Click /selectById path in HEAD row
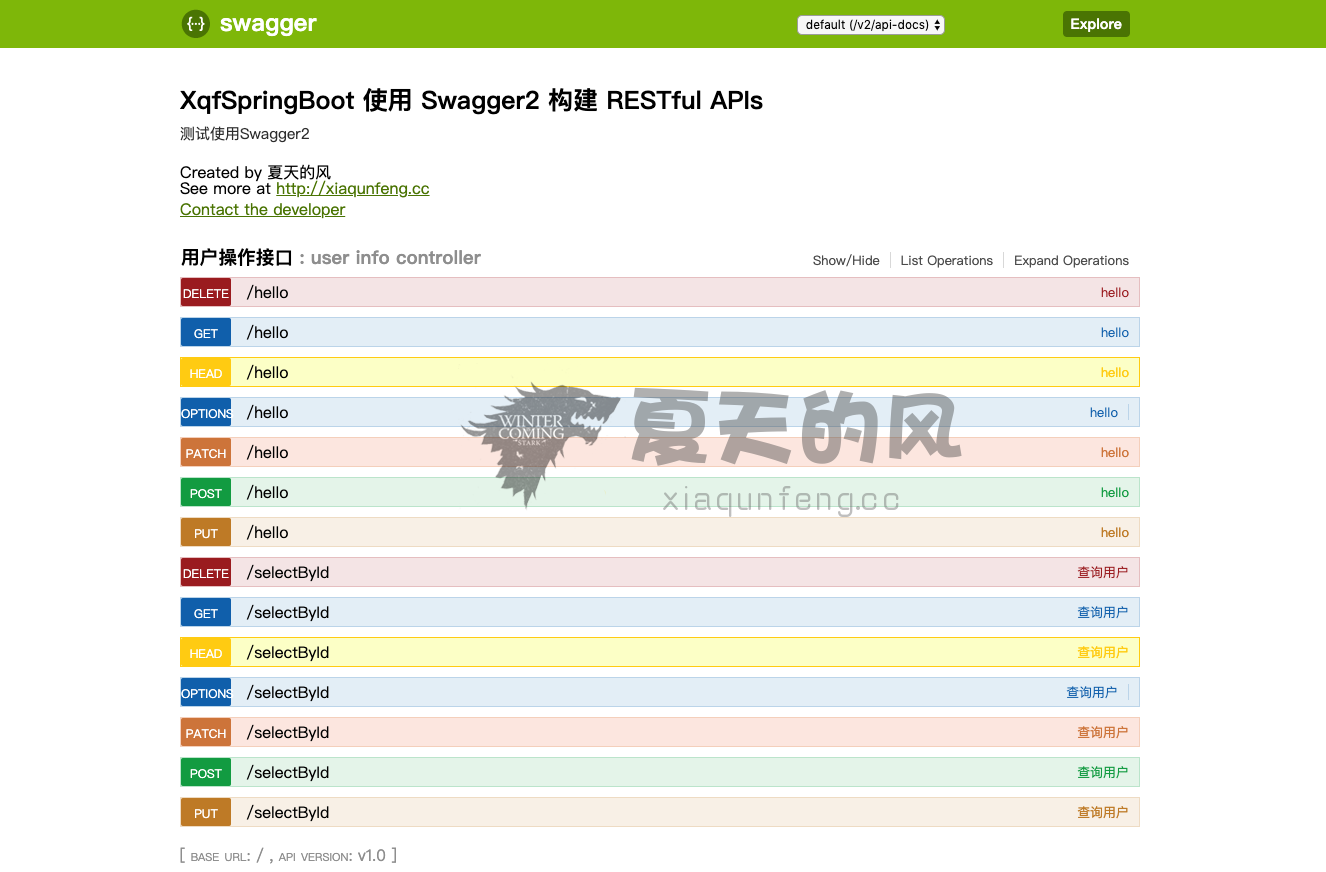The height and width of the screenshot is (872, 1326). (x=288, y=652)
